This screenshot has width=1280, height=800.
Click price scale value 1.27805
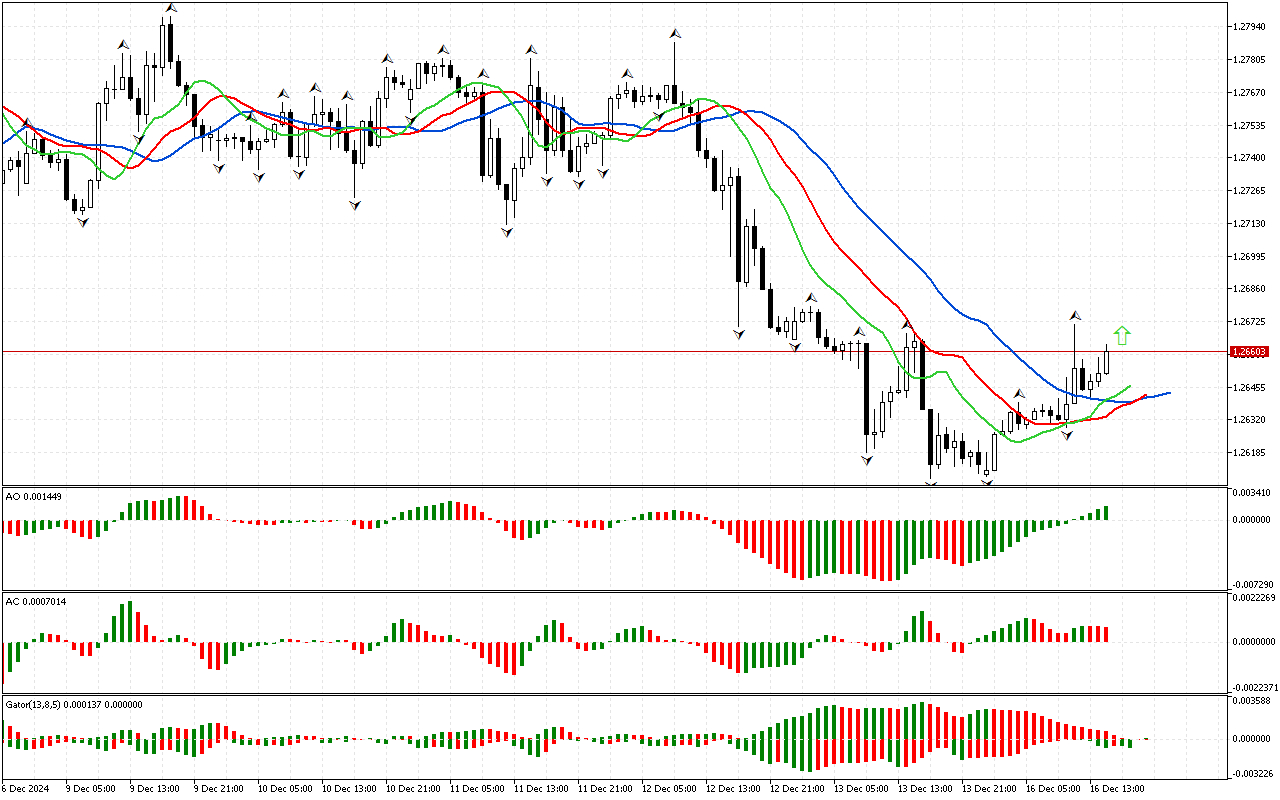point(1250,60)
